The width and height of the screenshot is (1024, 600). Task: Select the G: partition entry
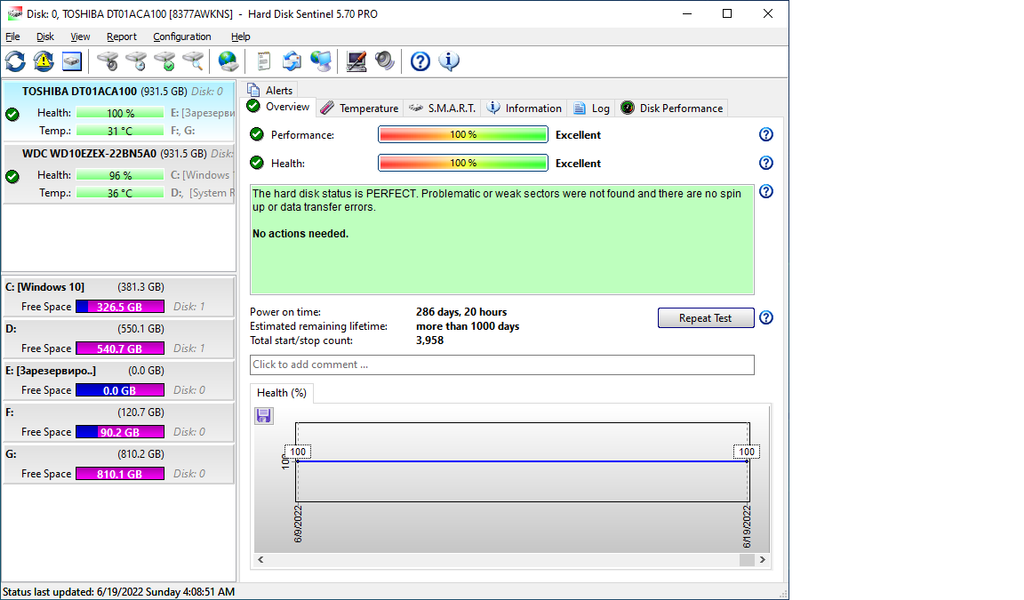coord(118,464)
